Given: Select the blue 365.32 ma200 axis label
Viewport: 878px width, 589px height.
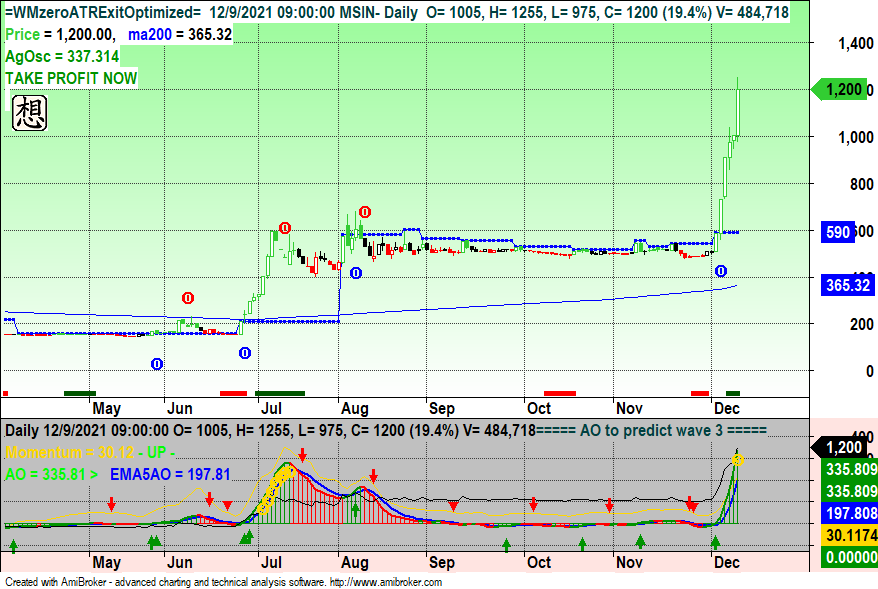Looking at the screenshot, I should click(x=848, y=286).
